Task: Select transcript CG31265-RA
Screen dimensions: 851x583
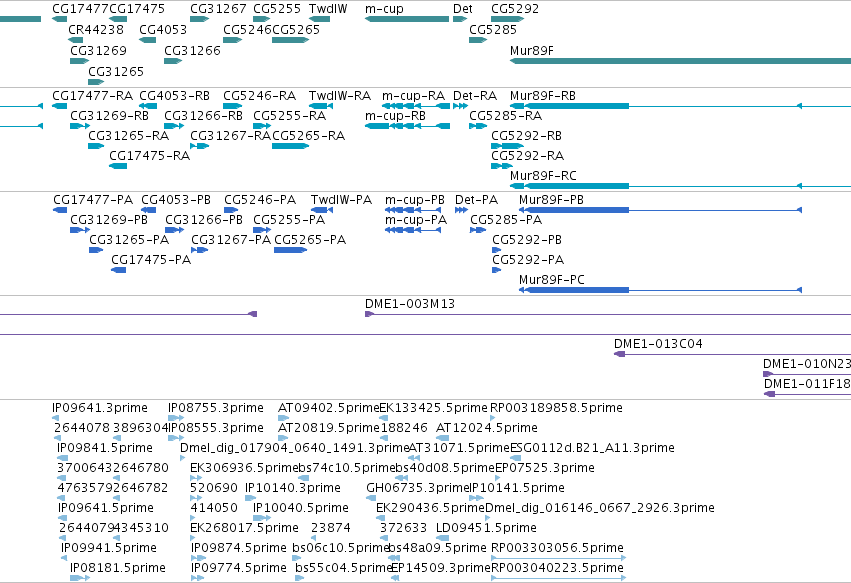Action: pos(129,135)
